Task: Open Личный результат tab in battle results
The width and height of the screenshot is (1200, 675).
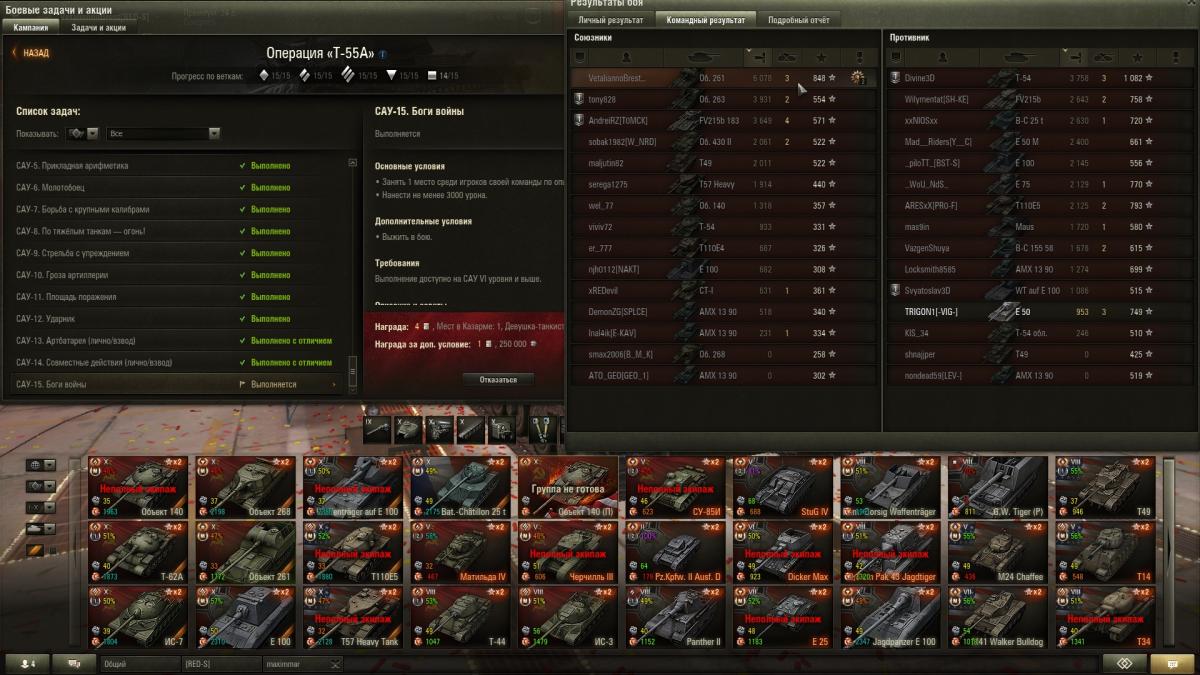Action: (x=610, y=20)
